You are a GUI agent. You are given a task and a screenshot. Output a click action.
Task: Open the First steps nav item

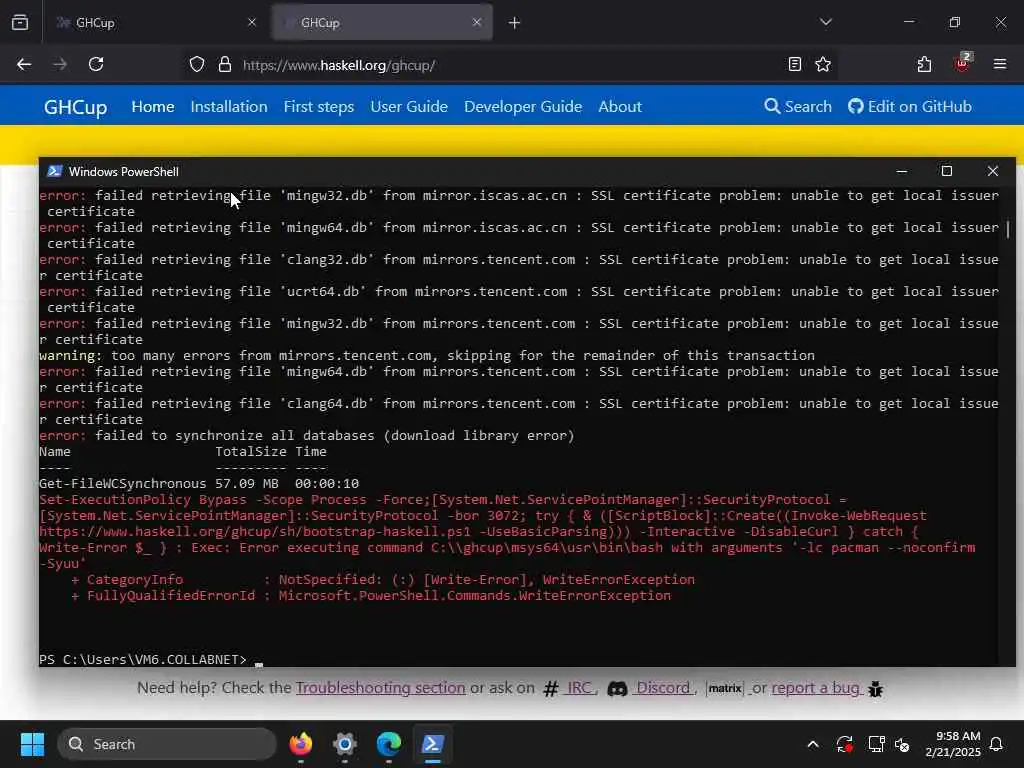pos(319,106)
